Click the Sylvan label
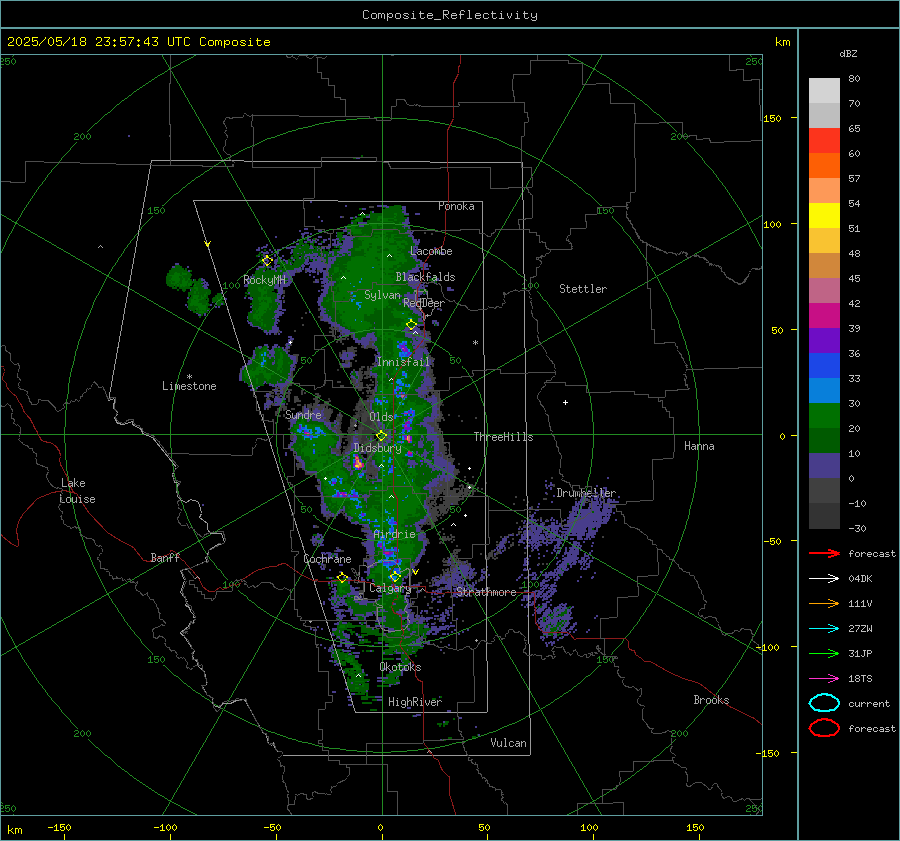900x841 pixels. pyautogui.click(x=382, y=295)
